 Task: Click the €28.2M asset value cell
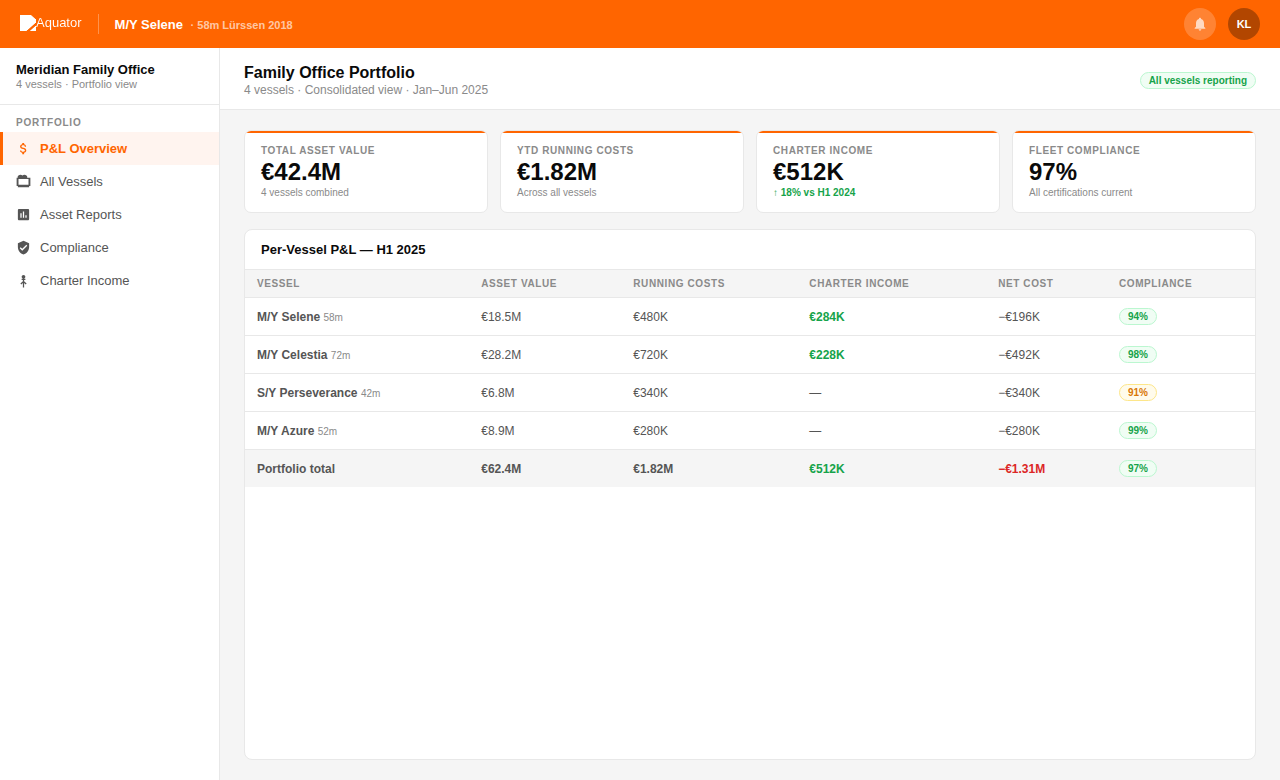point(501,355)
